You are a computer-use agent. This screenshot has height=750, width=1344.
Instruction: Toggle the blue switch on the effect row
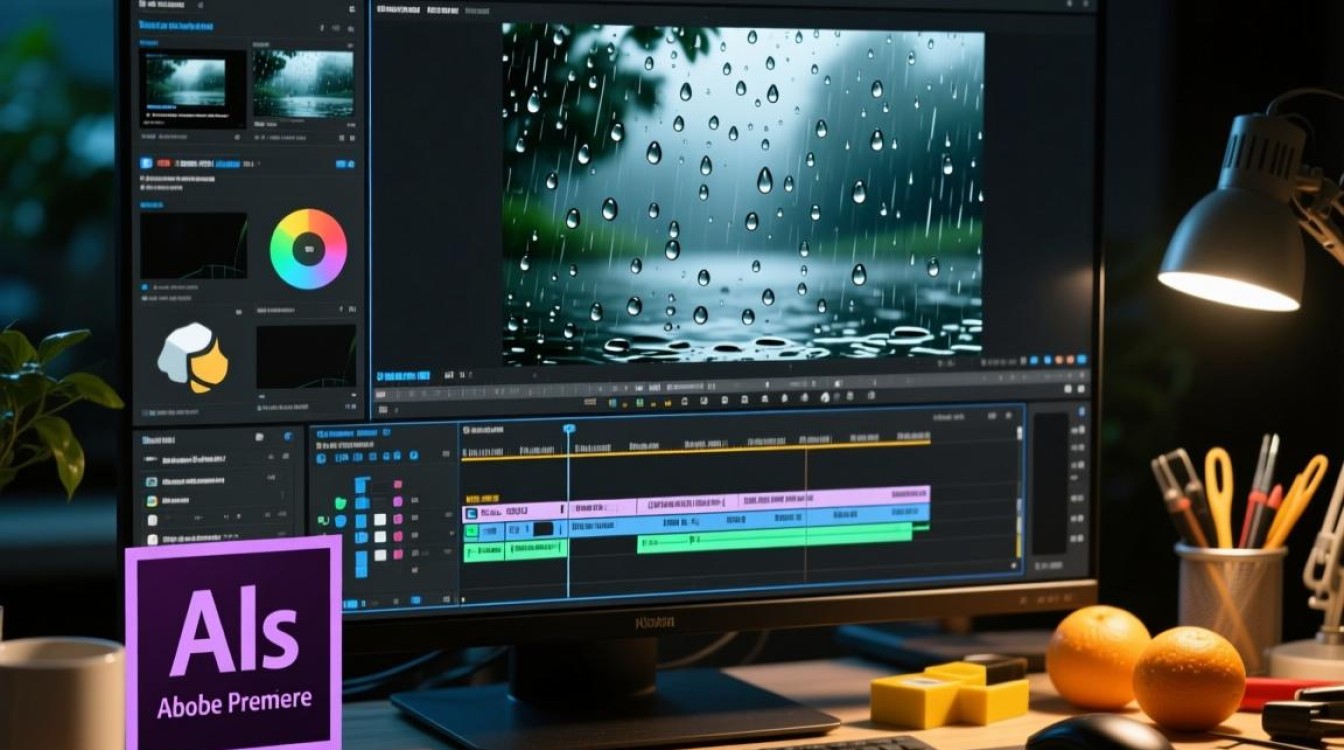click(x=345, y=164)
